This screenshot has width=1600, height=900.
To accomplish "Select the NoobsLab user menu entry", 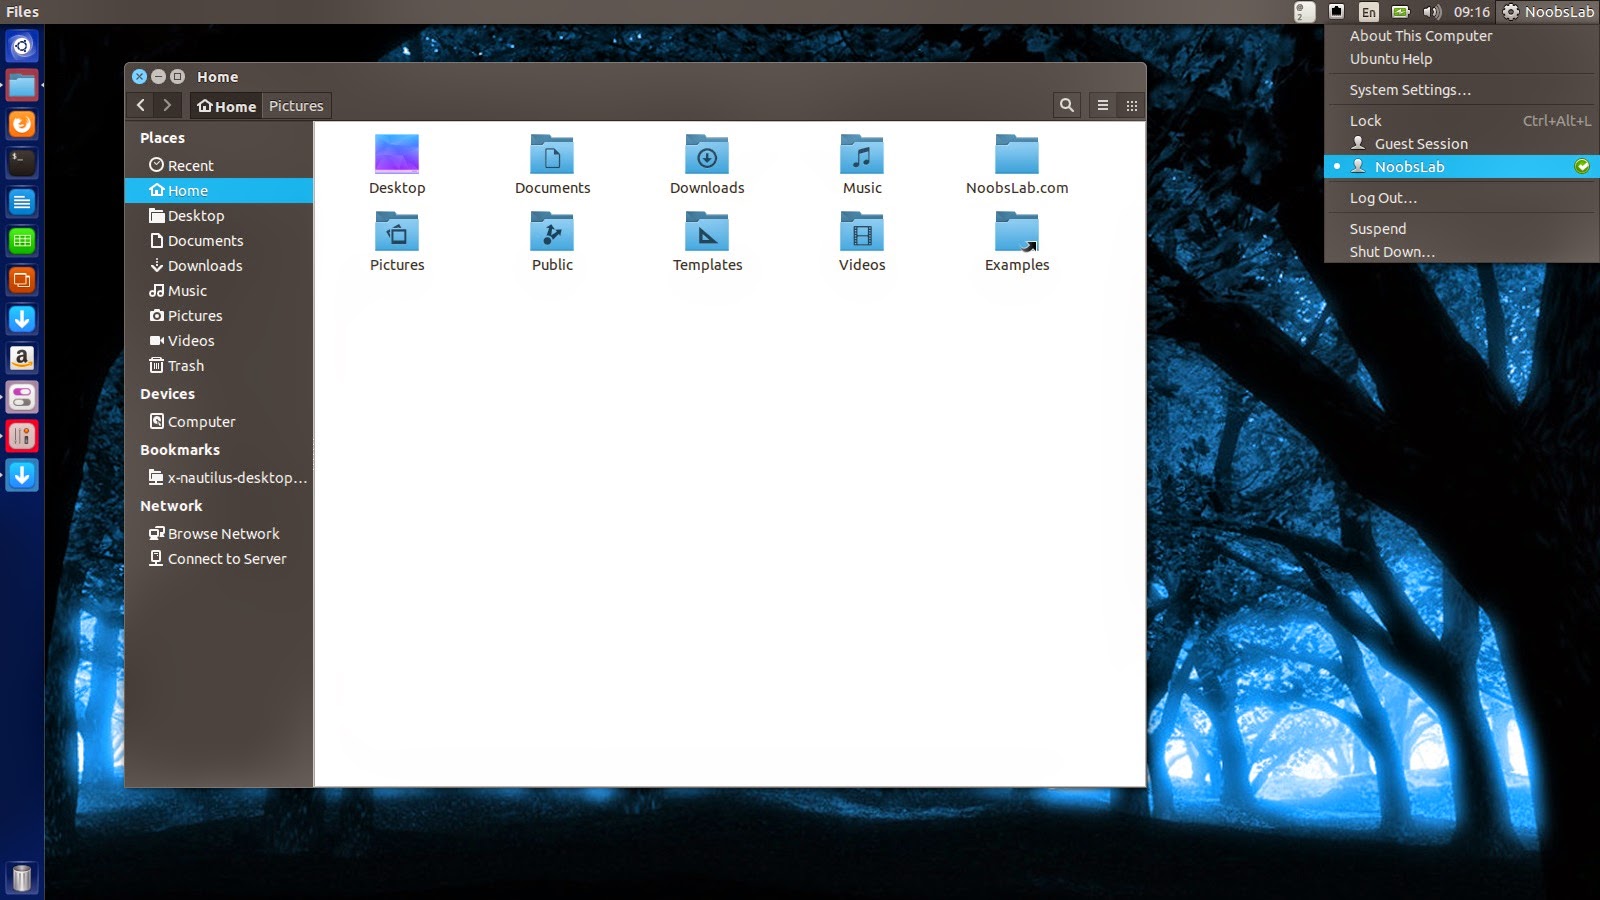I will [x=1462, y=166].
